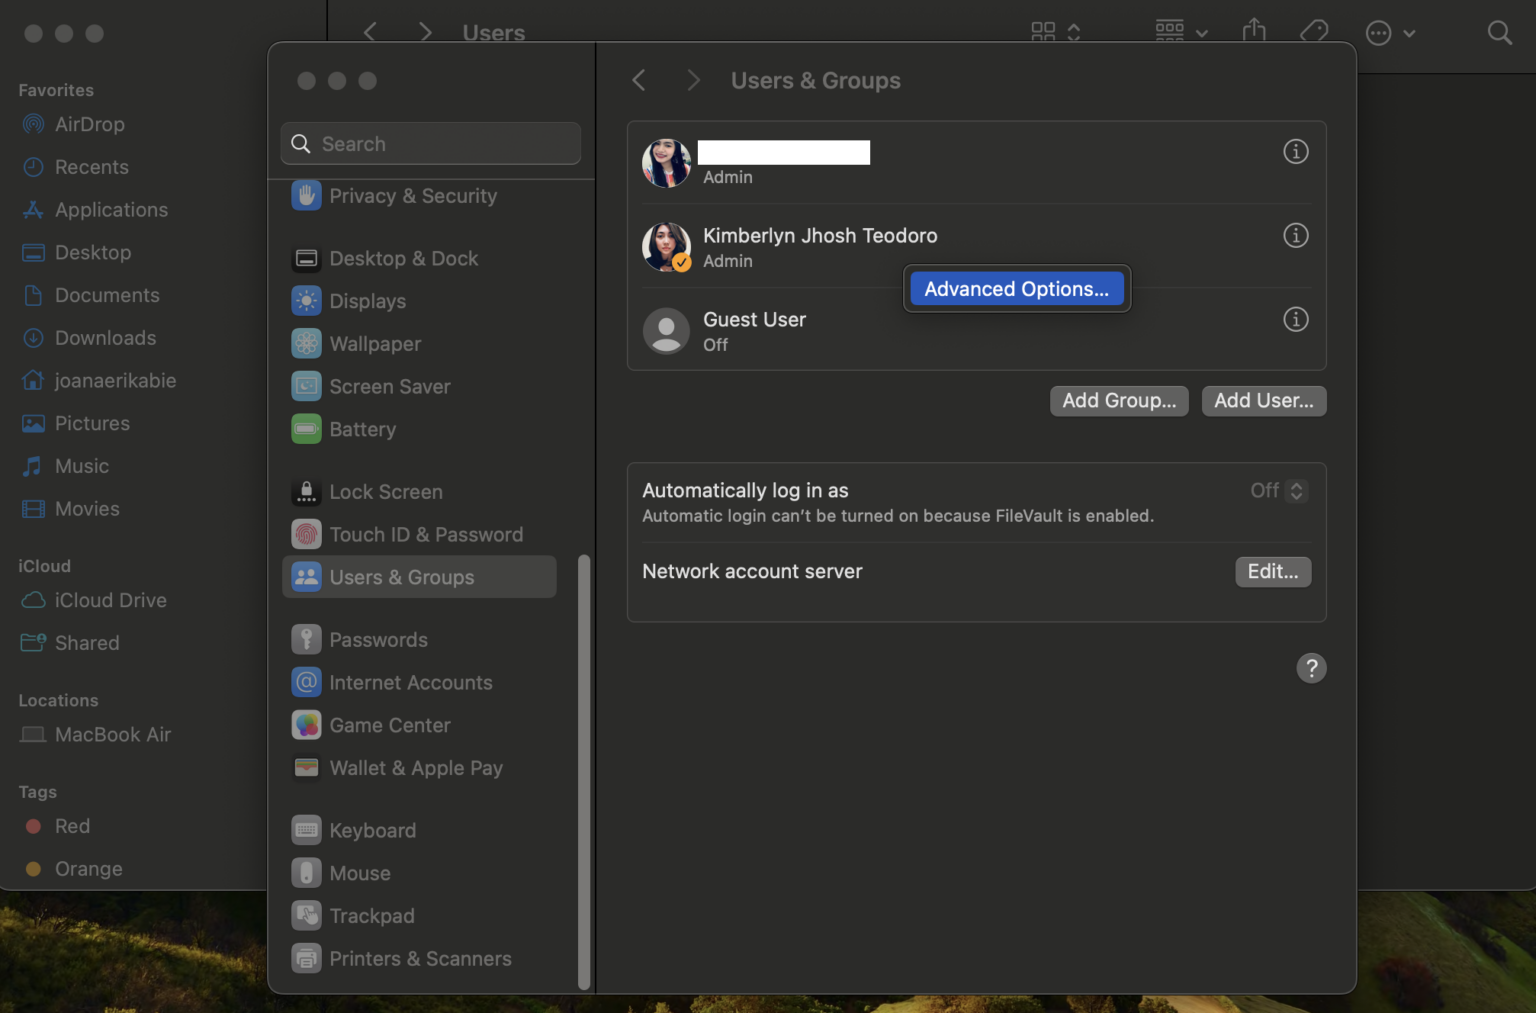This screenshot has width=1536, height=1013.
Task: Open the More options menu in Finder
Action: [1390, 32]
